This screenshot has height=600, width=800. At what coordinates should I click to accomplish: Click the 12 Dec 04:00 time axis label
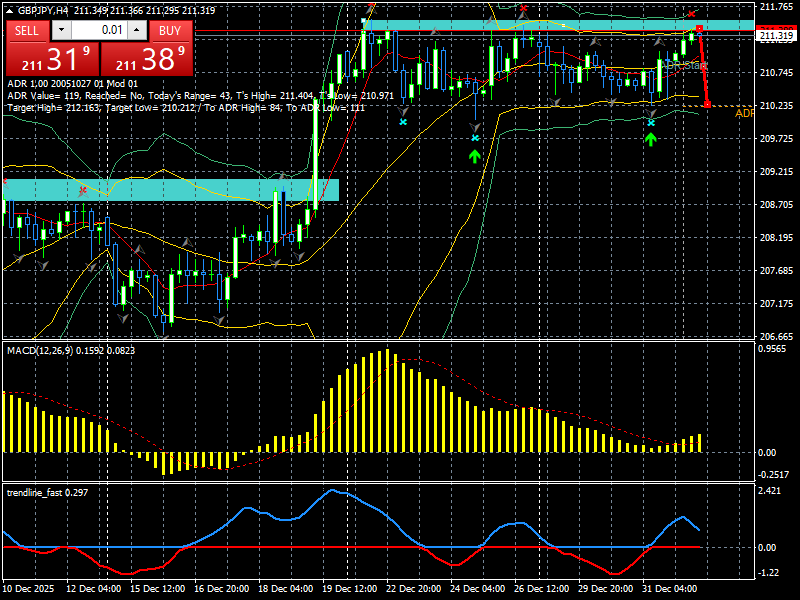click(x=94, y=589)
